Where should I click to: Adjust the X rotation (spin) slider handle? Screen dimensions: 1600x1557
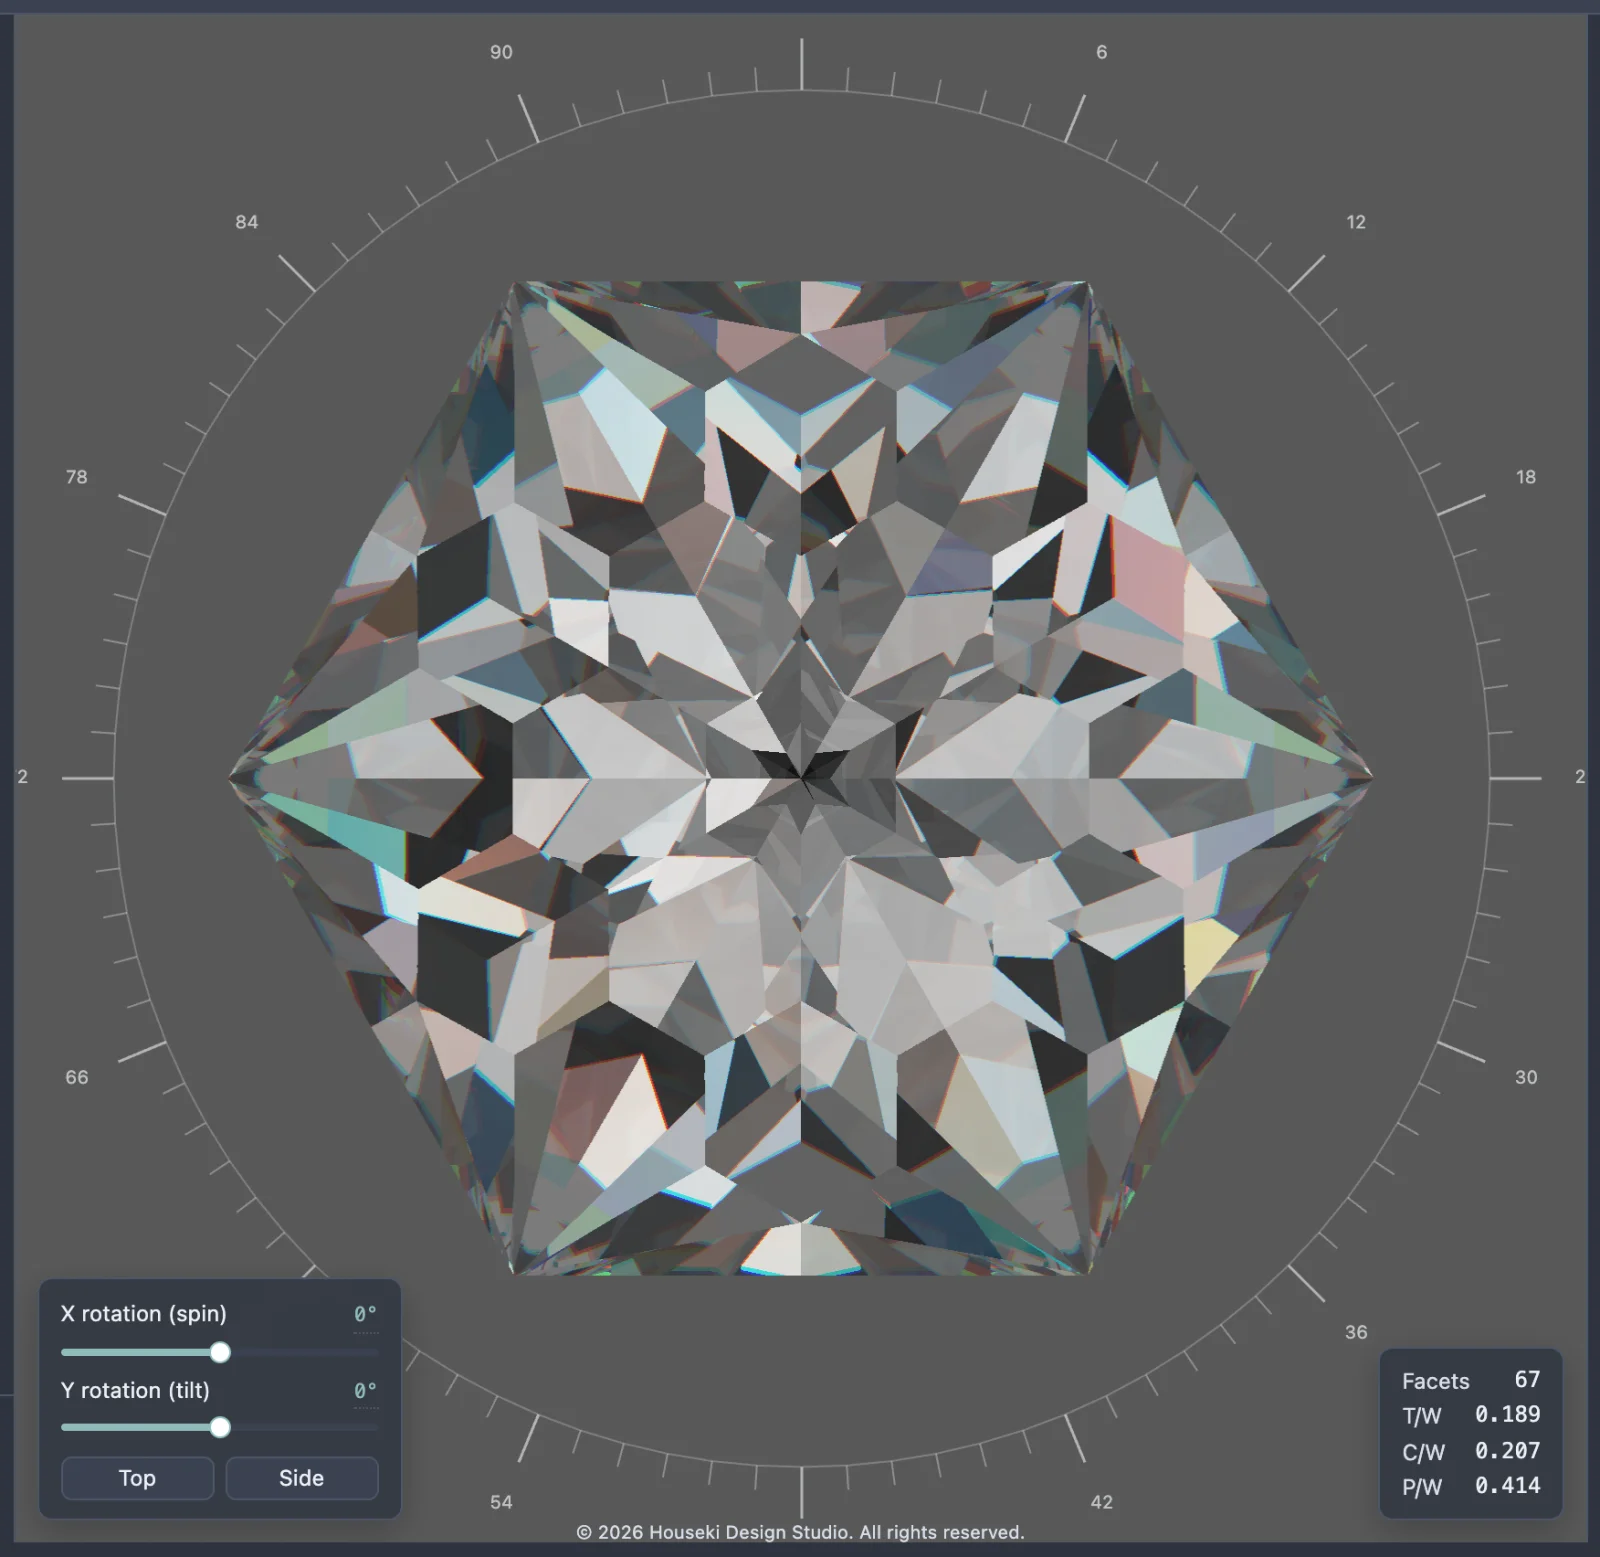click(220, 1352)
